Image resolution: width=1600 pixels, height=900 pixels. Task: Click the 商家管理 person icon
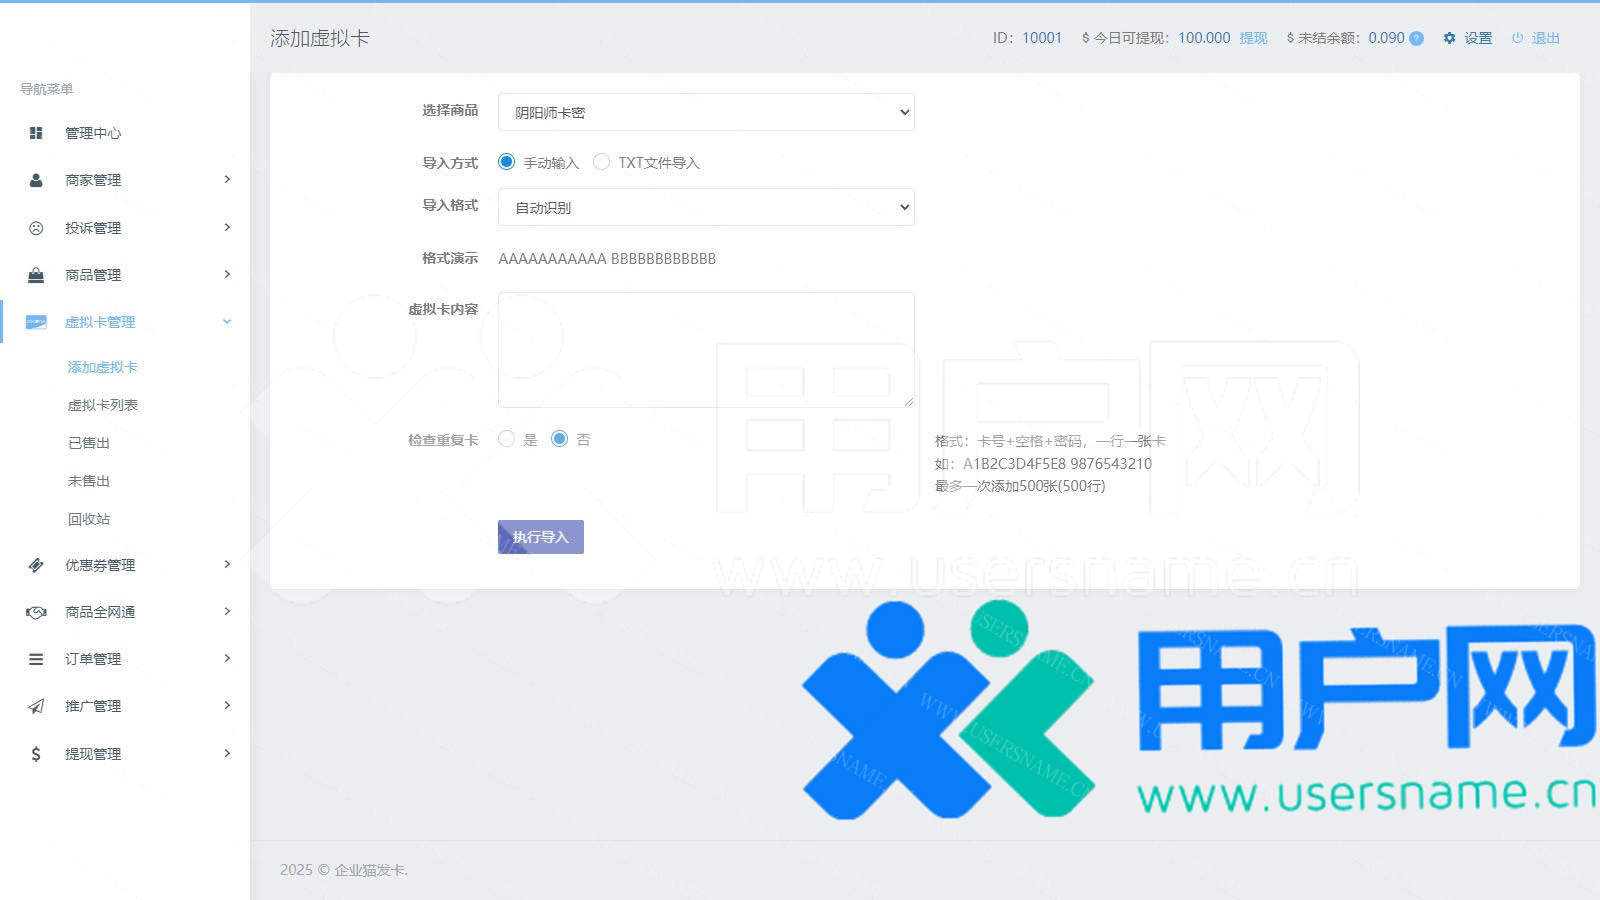36,180
